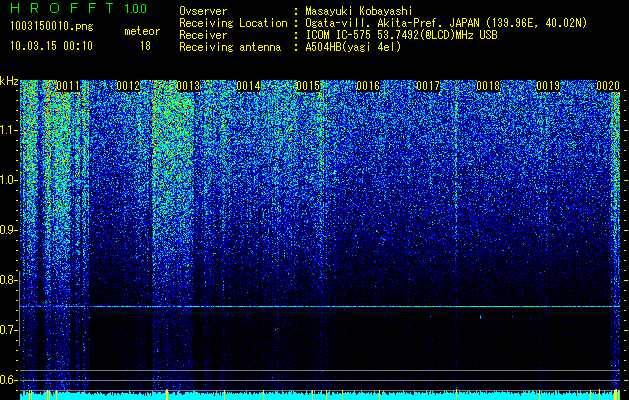Click the observer name Masayuki Kobayashi

click(x=359, y=11)
